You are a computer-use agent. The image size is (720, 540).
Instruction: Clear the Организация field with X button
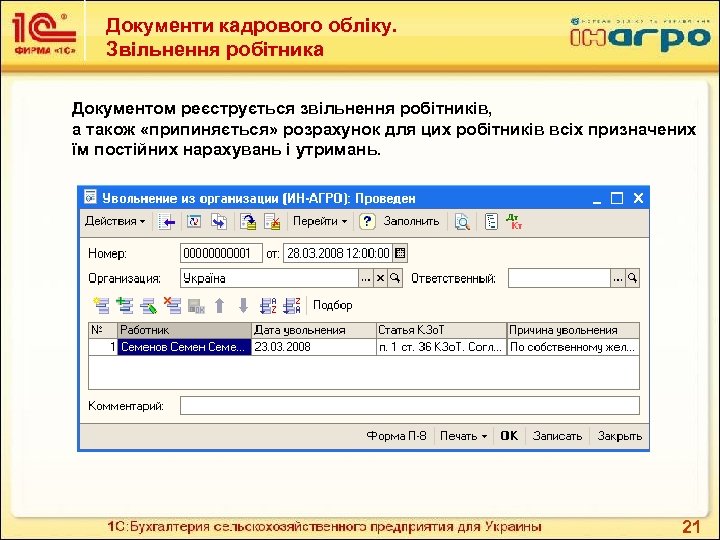[380, 278]
